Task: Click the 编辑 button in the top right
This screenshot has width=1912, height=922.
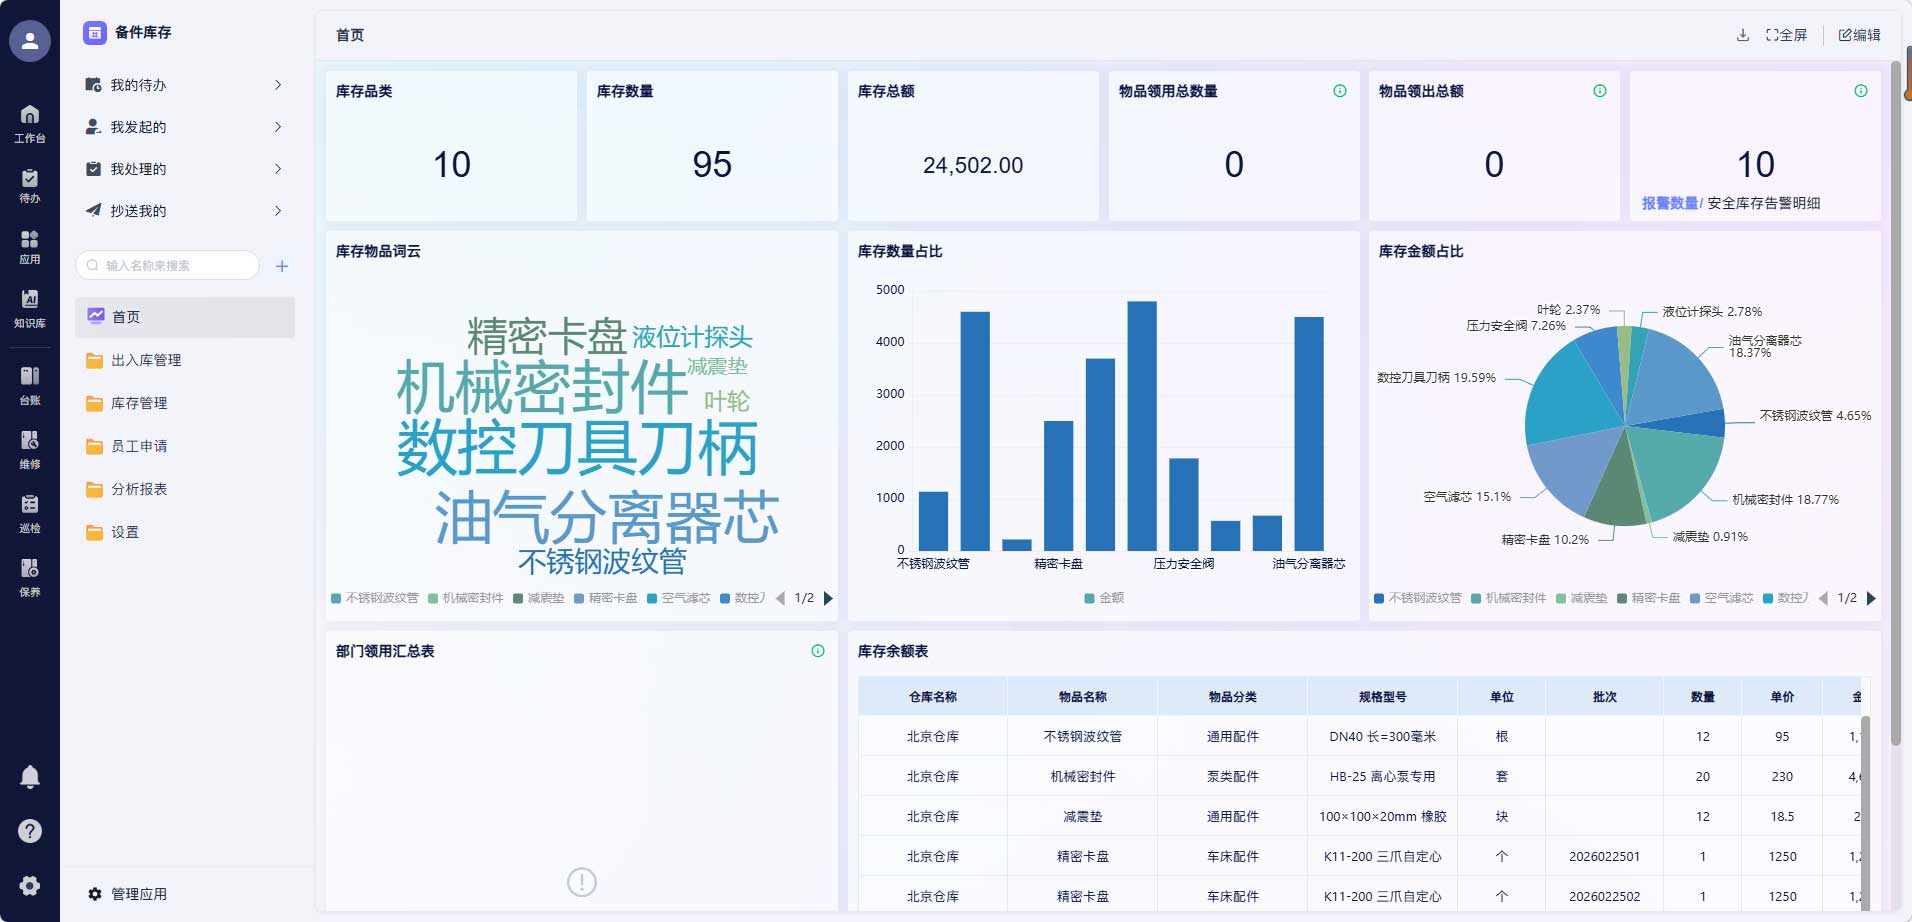Action: [x=1858, y=34]
